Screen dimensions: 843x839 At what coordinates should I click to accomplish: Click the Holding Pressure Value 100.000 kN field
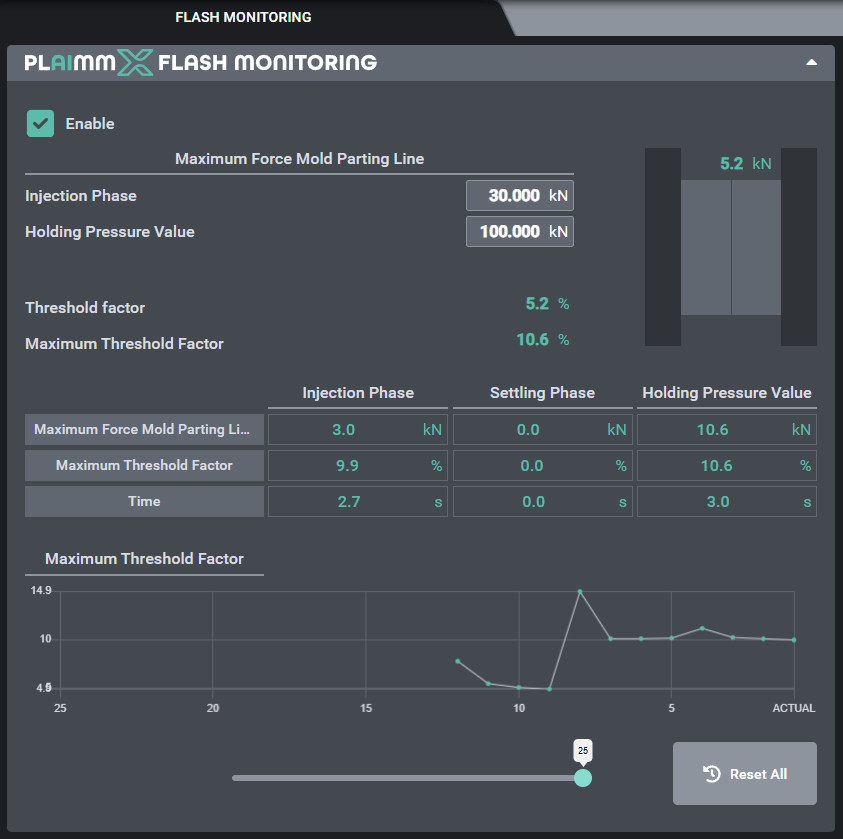point(519,232)
